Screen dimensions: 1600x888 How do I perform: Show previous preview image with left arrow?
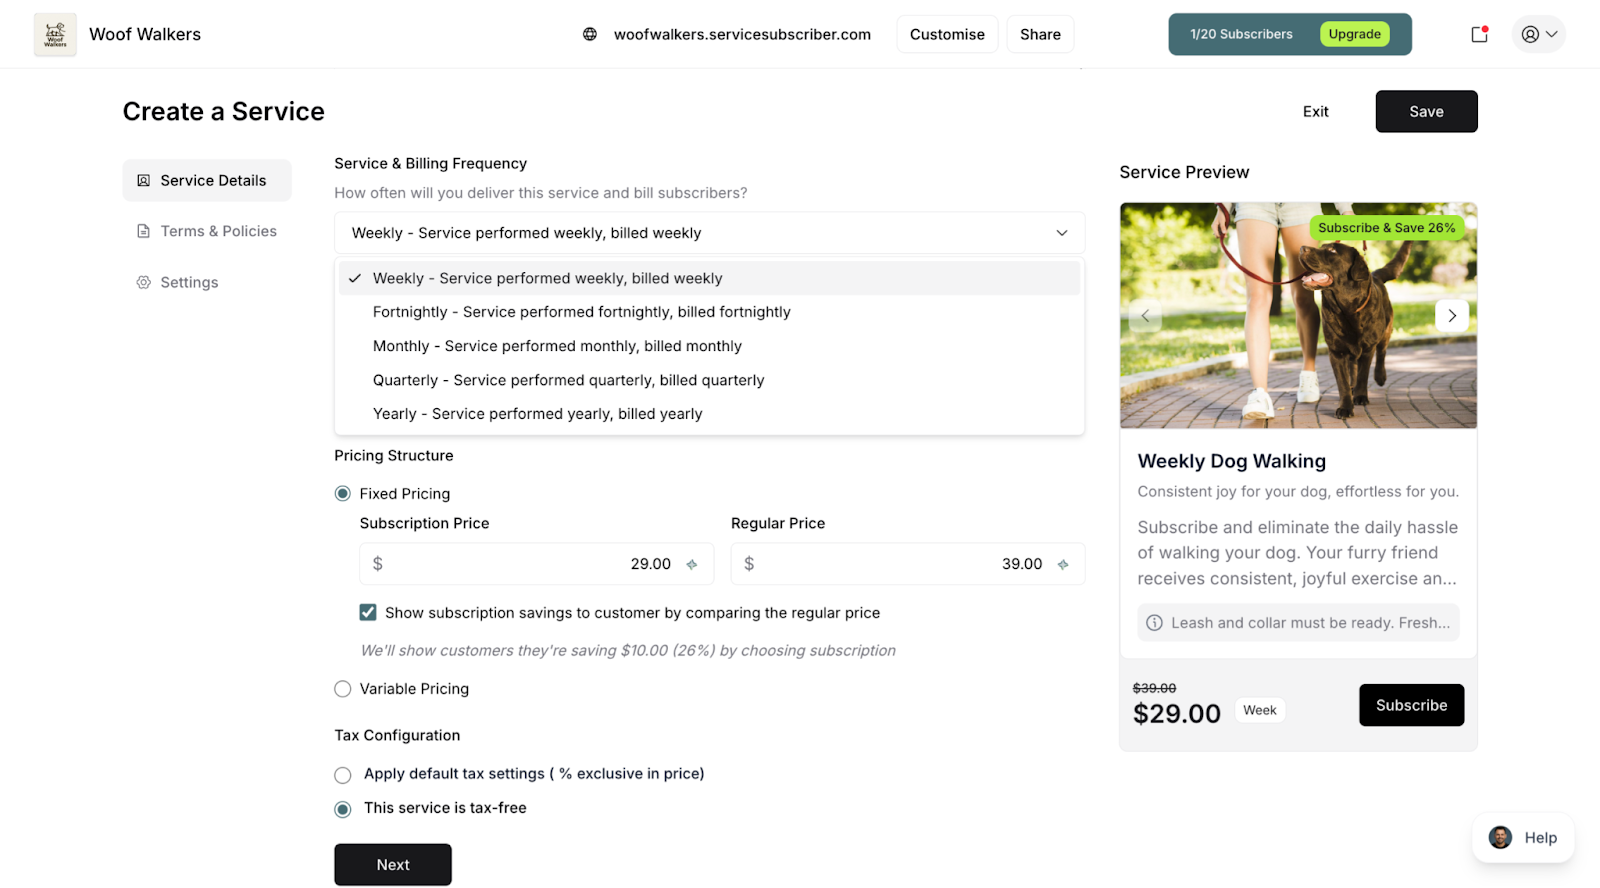(1145, 316)
